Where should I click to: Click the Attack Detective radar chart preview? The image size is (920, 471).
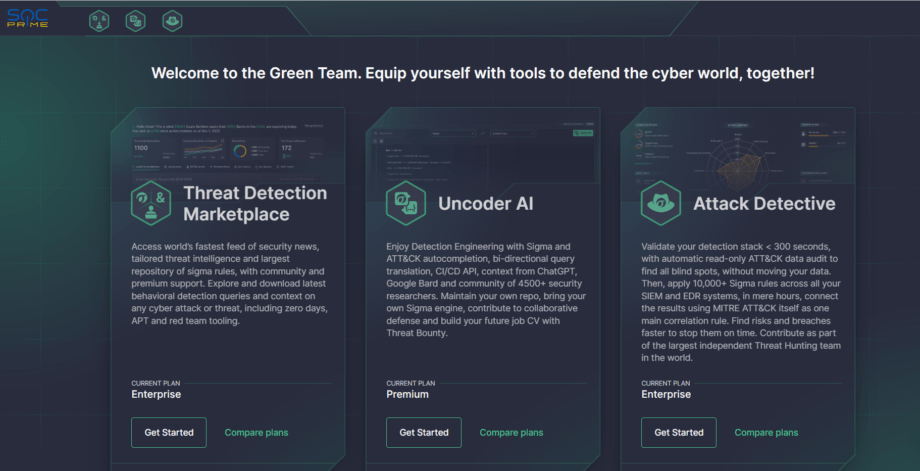(737, 155)
